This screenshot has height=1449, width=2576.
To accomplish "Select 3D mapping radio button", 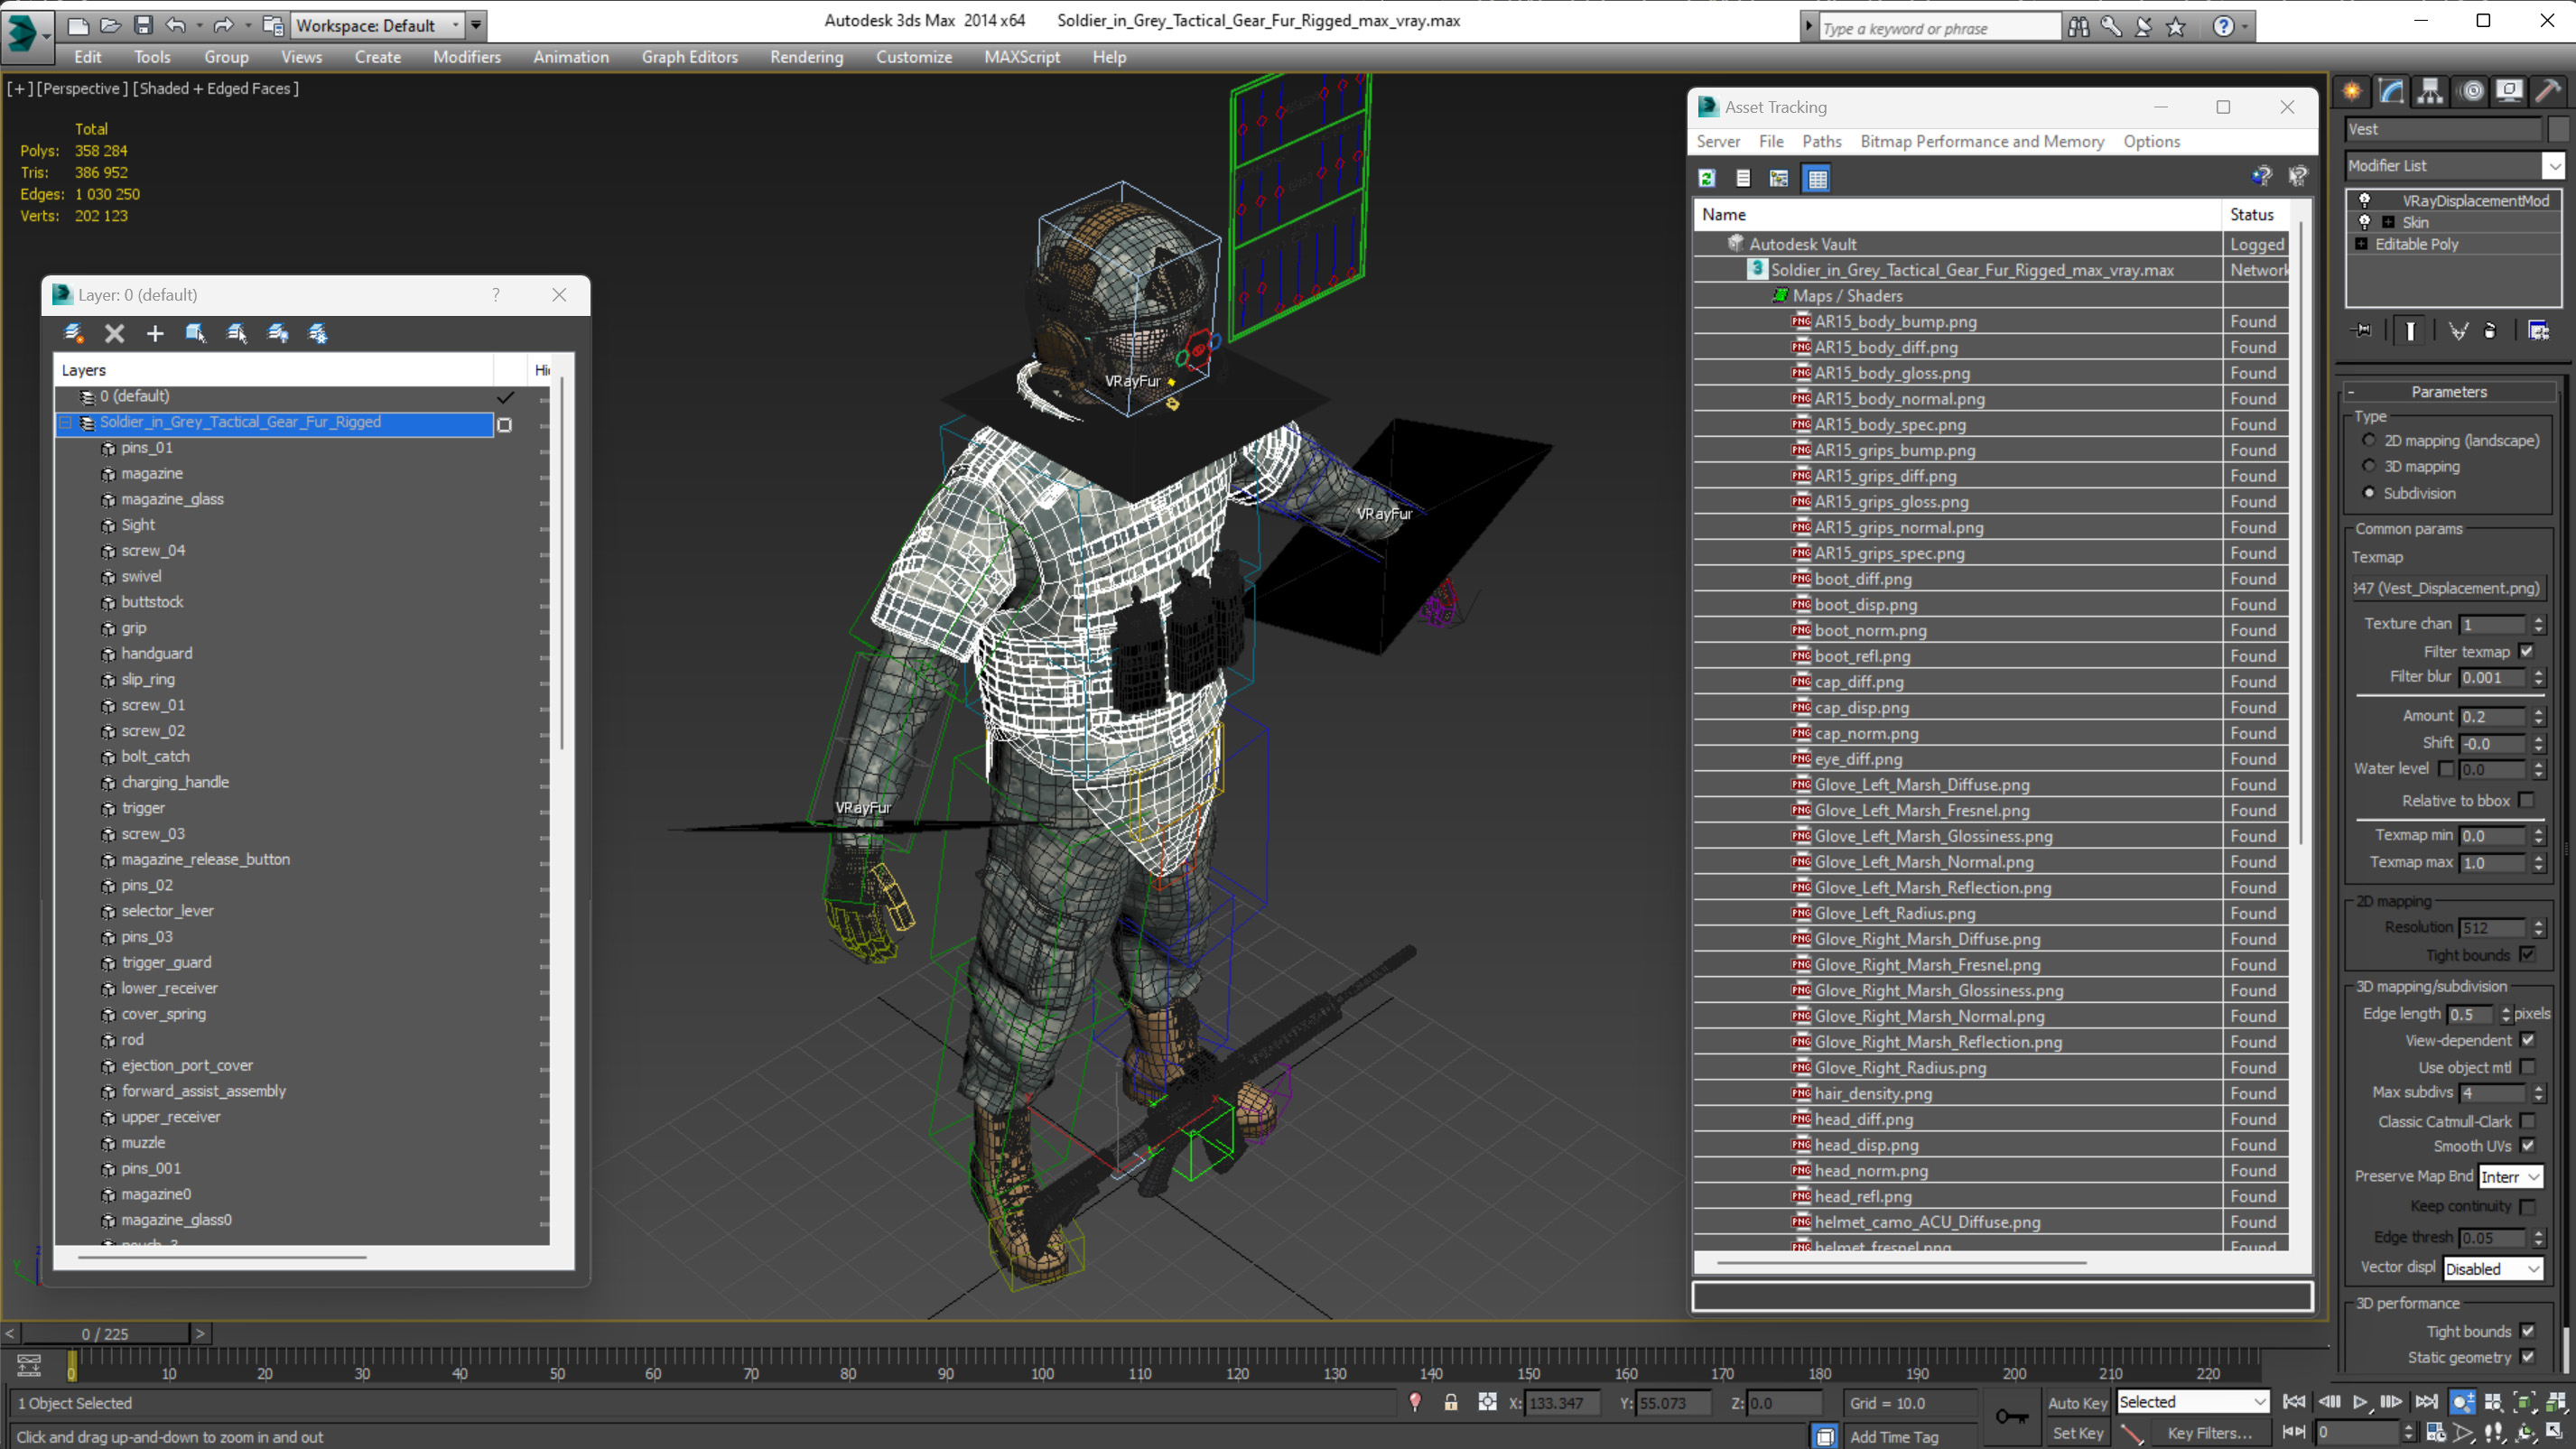I will [2368, 466].
